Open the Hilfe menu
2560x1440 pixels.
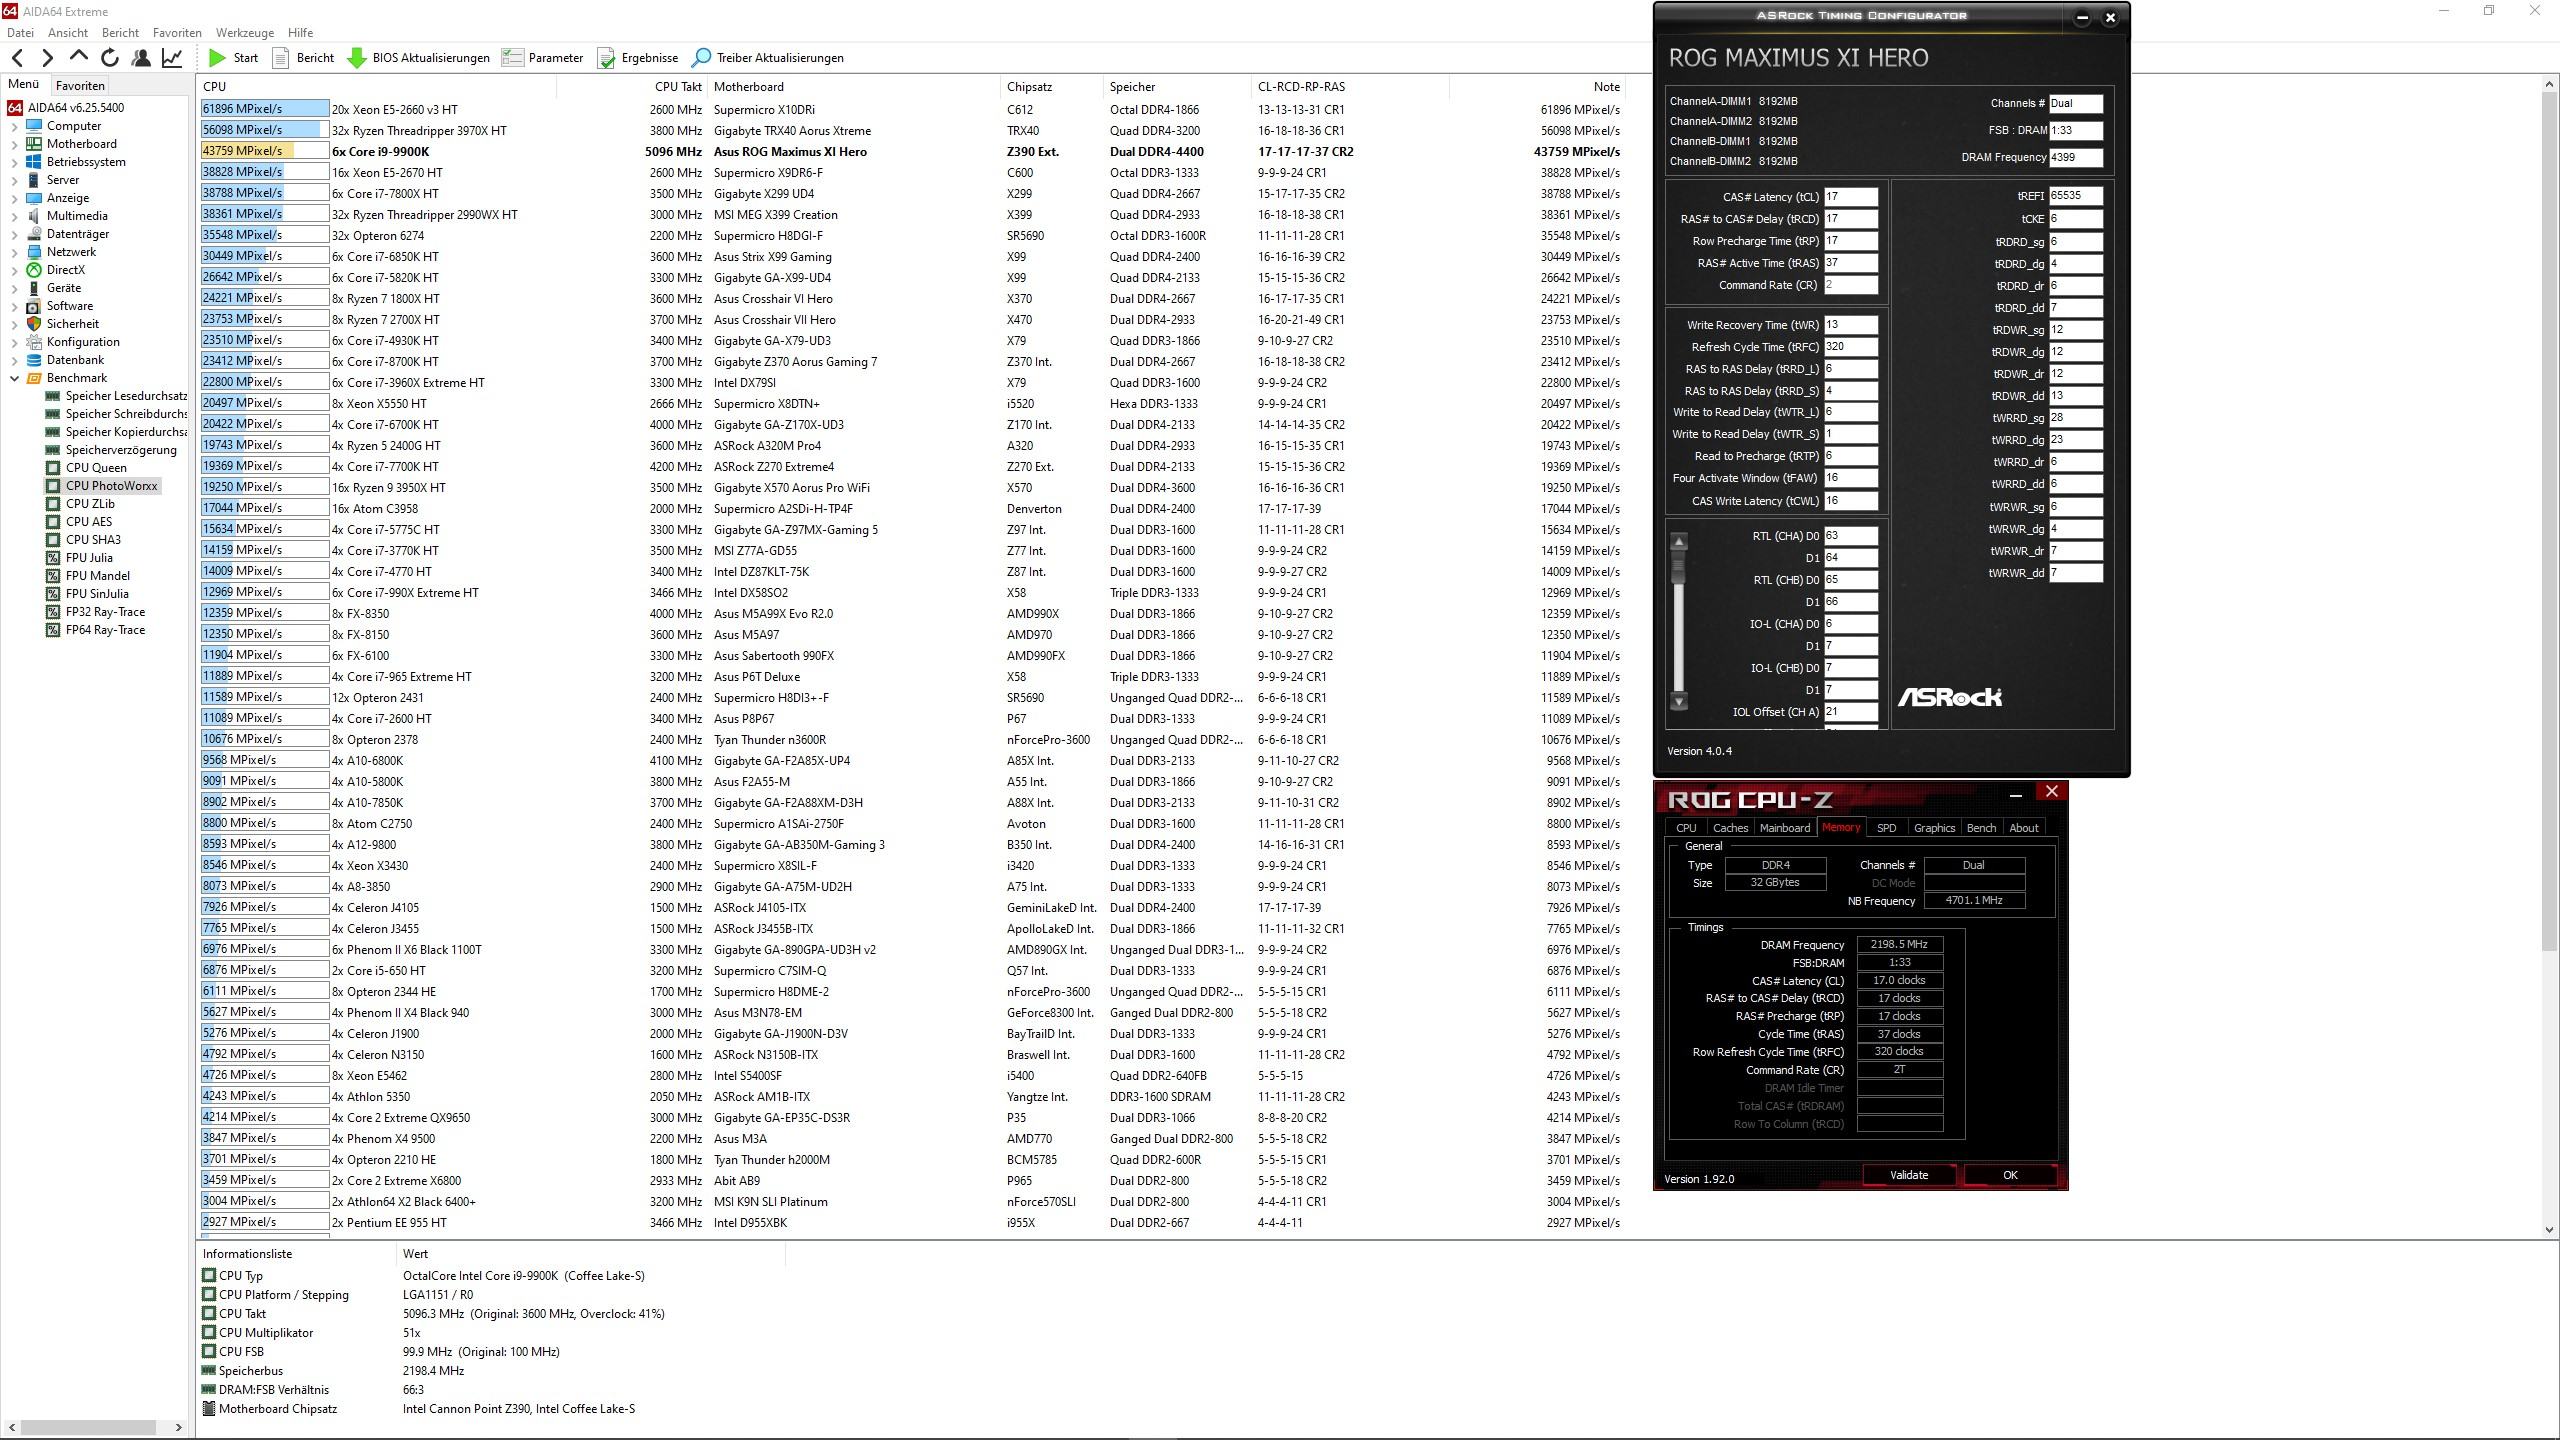pyautogui.click(x=300, y=33)
